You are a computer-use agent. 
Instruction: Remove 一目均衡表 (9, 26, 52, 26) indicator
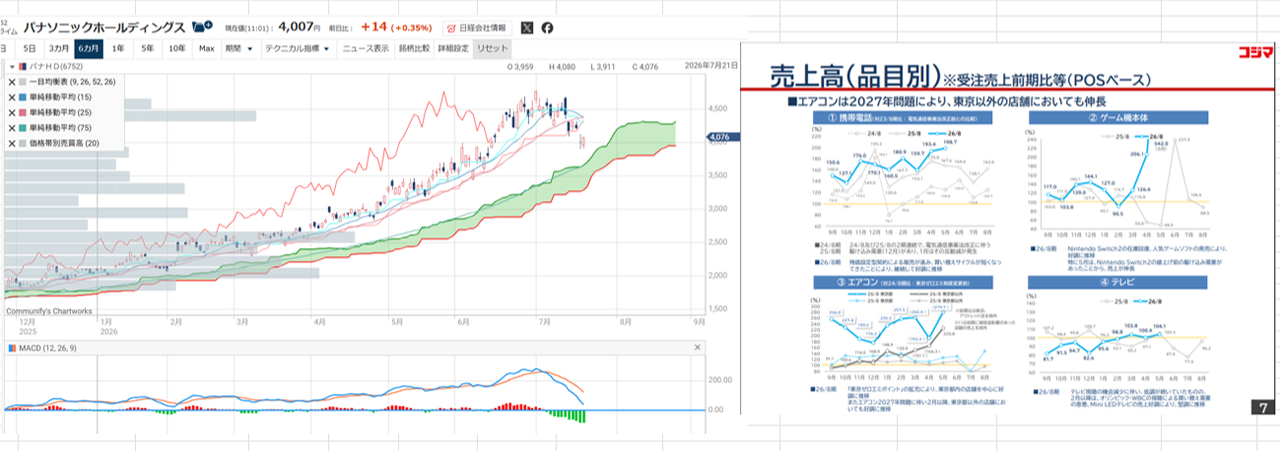click(x=11, y=82)
